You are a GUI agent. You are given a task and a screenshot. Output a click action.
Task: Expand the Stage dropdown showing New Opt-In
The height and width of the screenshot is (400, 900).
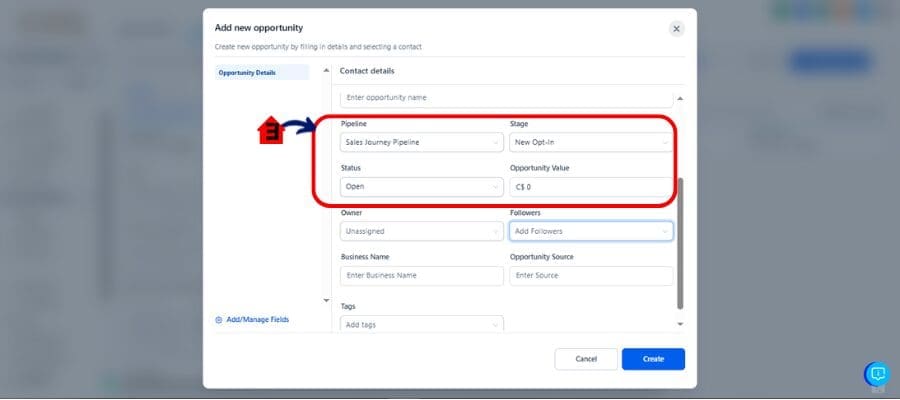click(x=590, y=142)
